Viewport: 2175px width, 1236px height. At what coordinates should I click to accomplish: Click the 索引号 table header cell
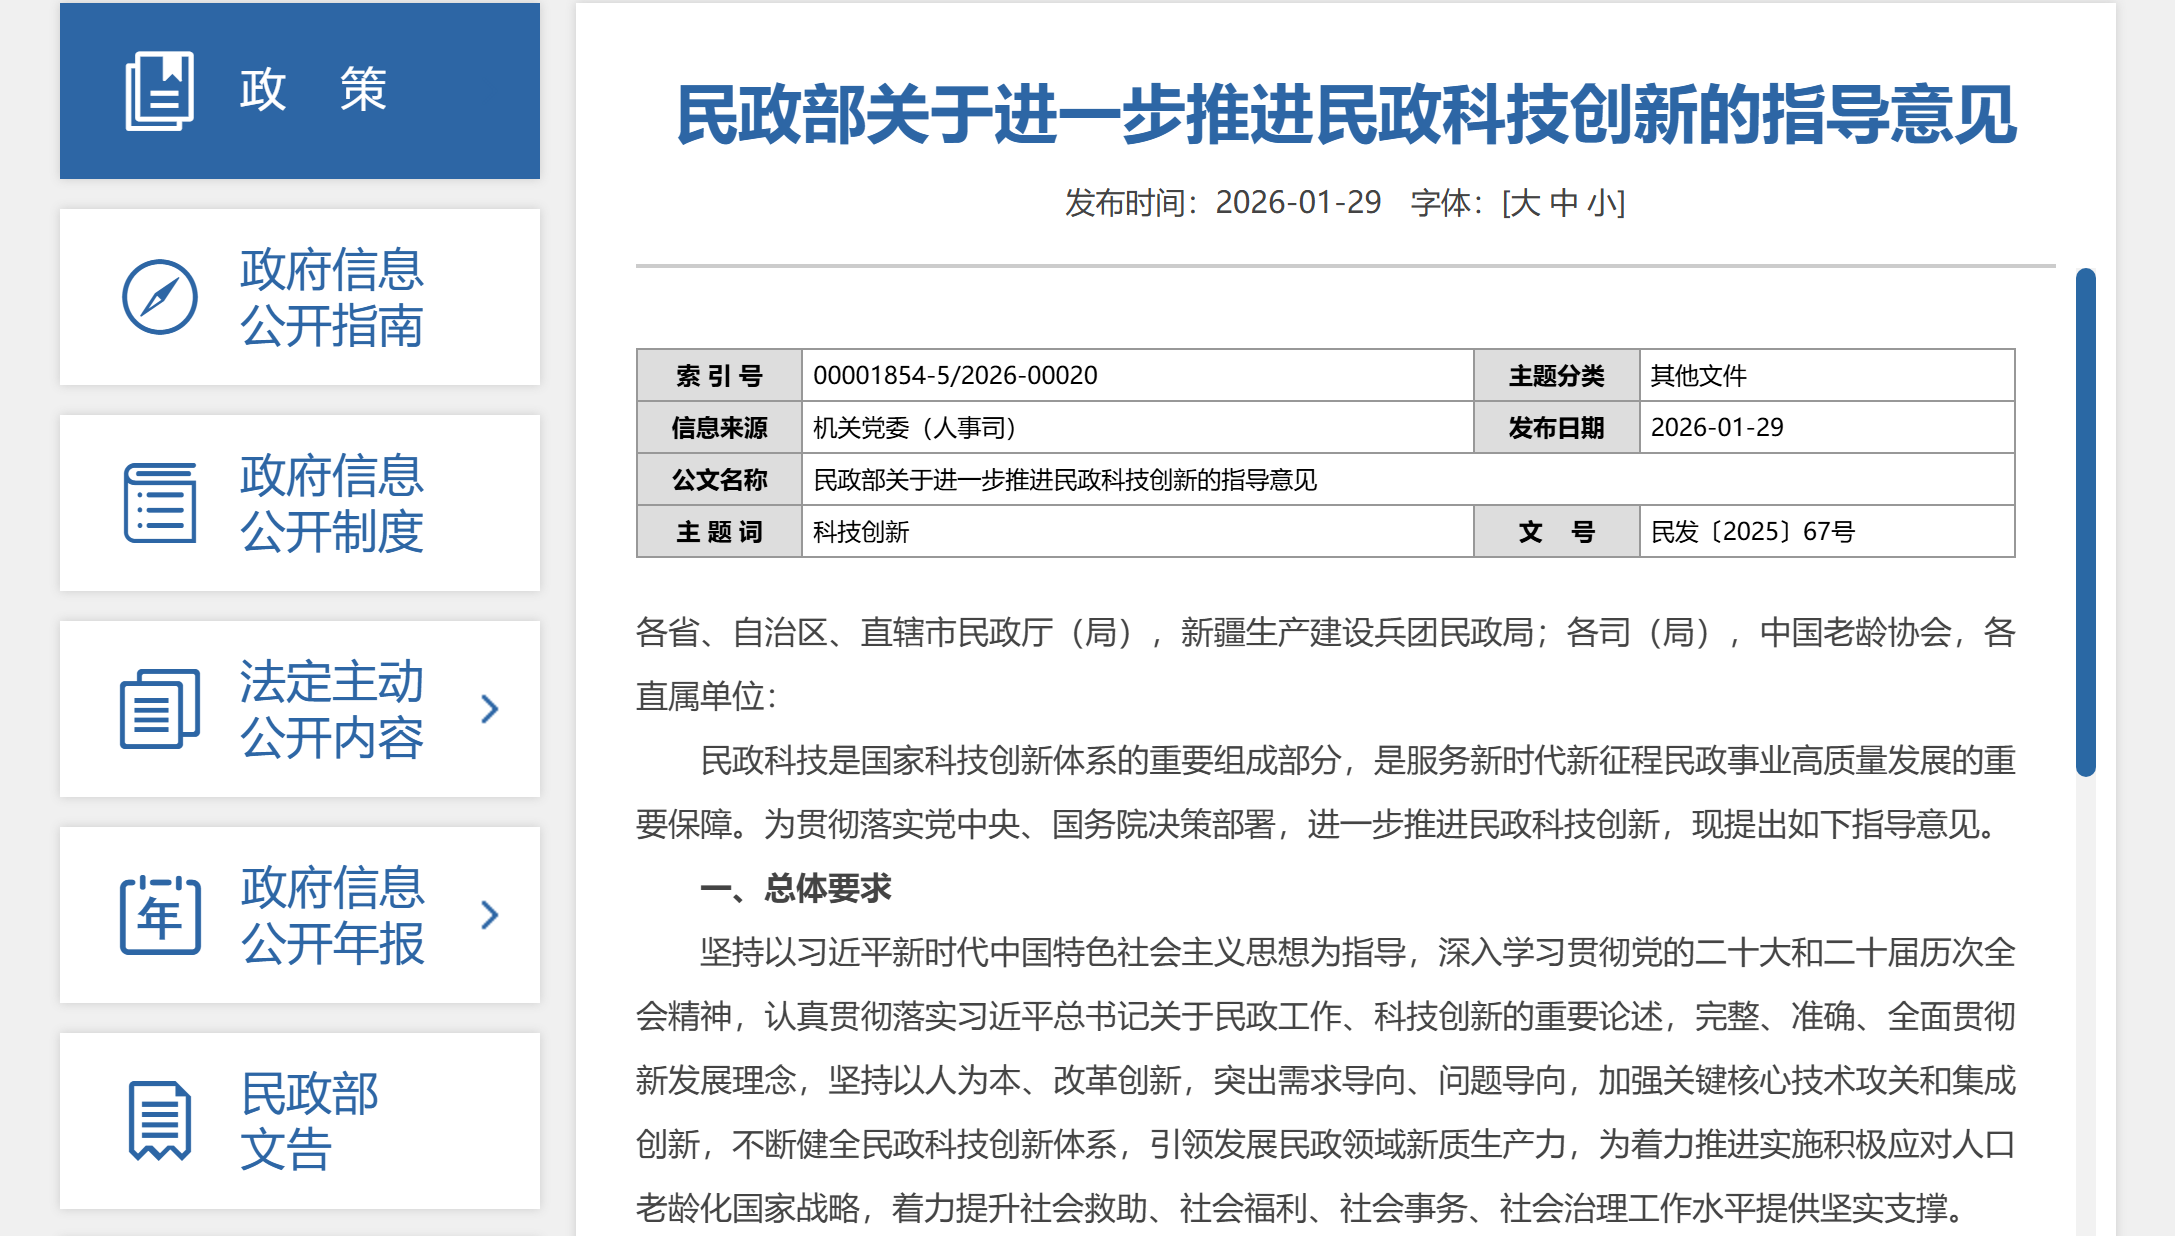720,375
